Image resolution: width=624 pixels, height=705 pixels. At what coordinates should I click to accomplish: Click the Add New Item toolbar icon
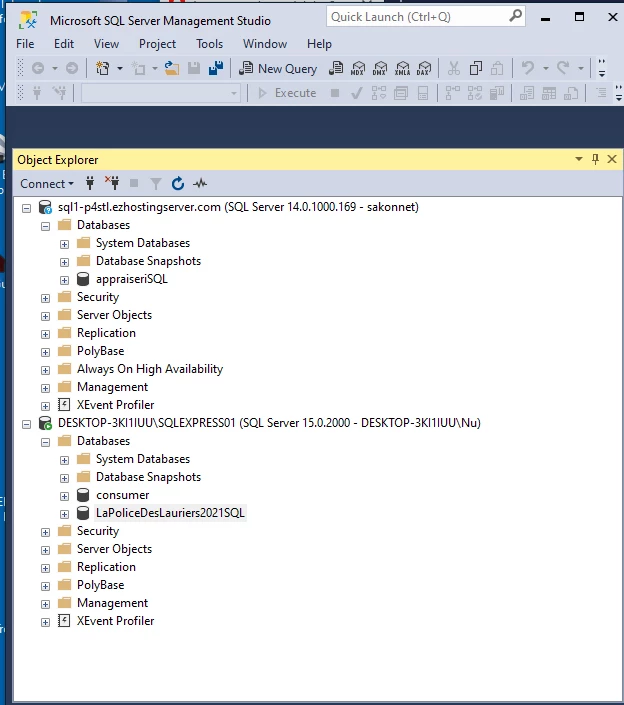coord(138,68)
